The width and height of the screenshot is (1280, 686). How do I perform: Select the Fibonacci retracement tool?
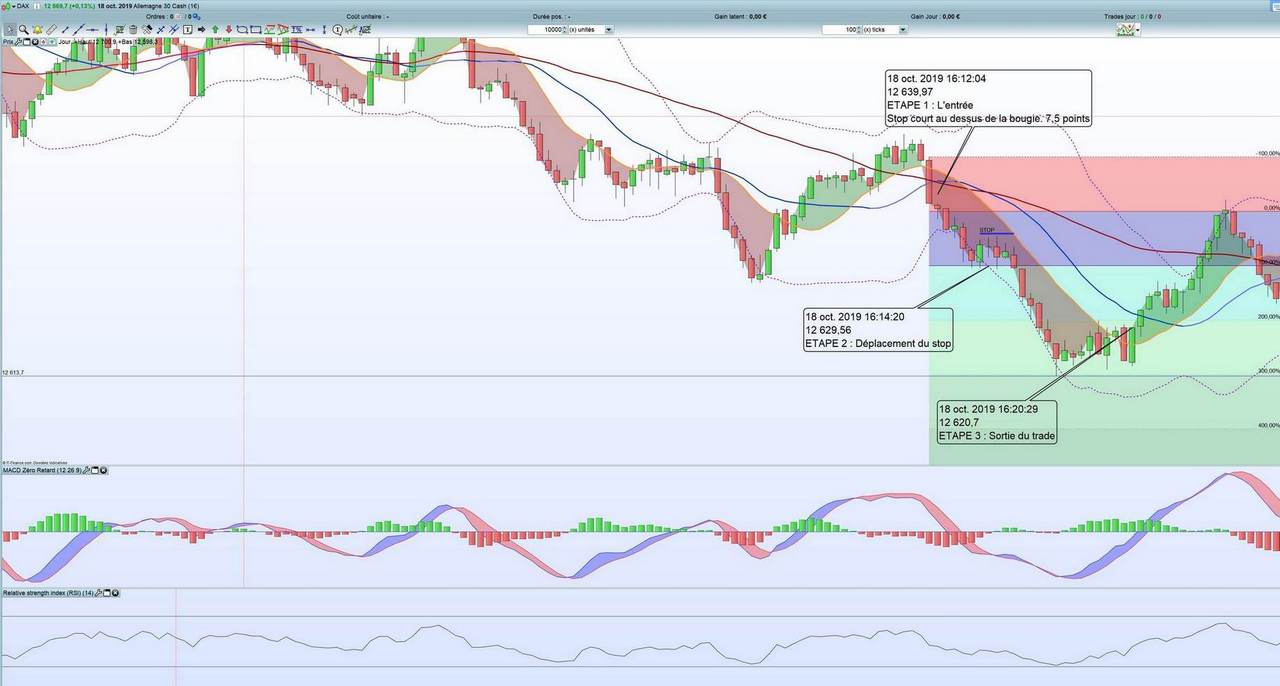(297, 30)
